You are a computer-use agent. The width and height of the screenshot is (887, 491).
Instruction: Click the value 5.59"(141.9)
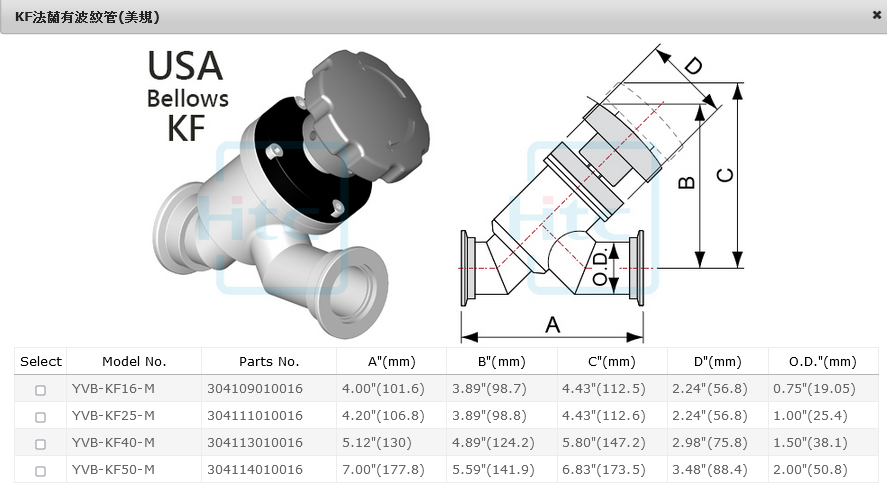[x=493, y=470]
